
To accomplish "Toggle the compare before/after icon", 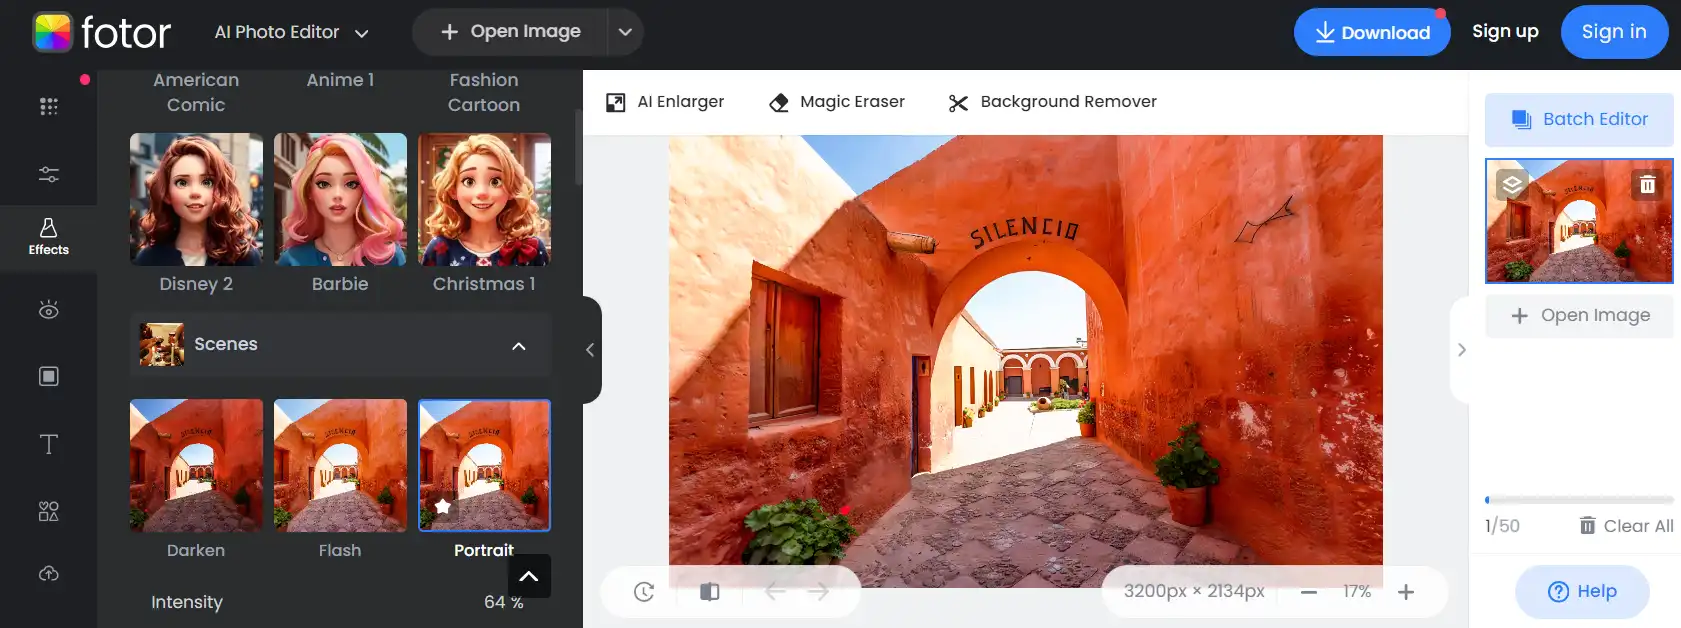I will click(x=710, y=592).
